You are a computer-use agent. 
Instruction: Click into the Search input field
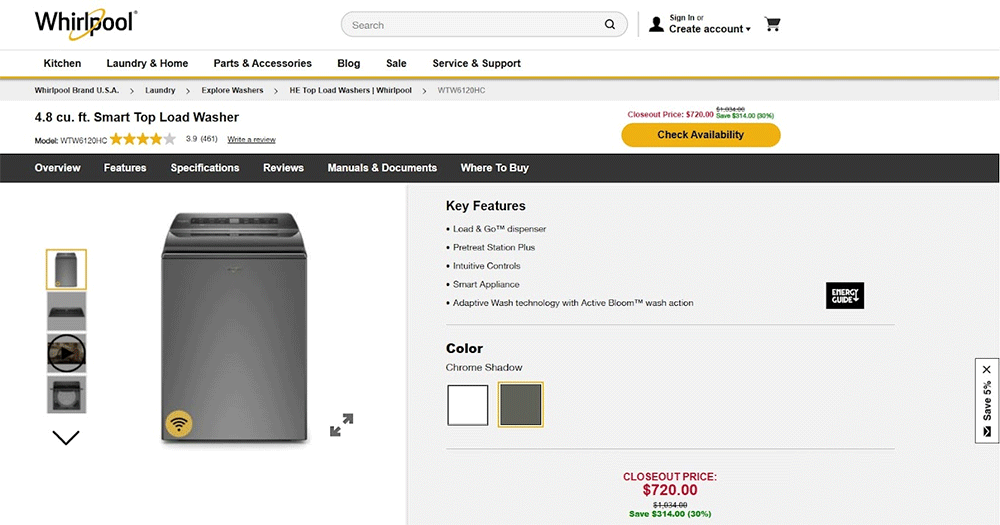pyautogui.click(x=470, y=25)
